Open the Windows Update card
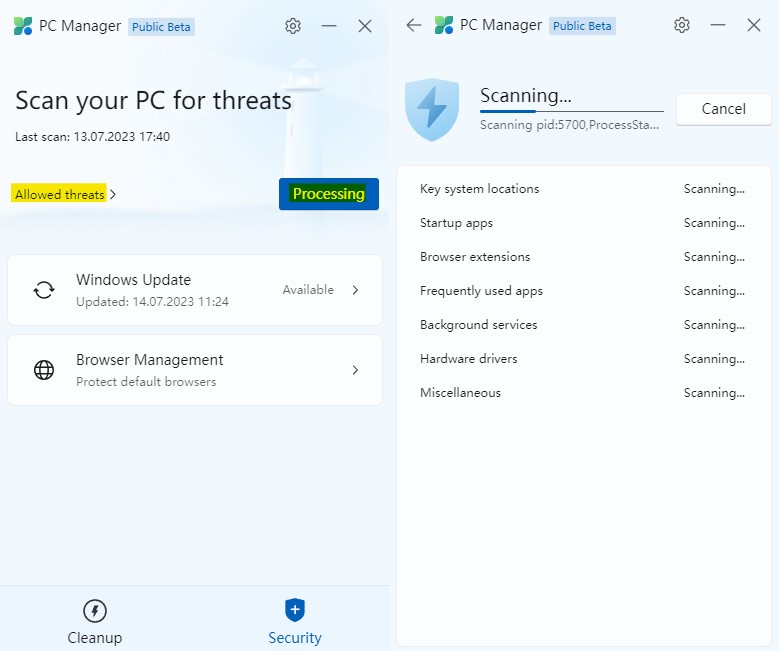The height and width of the screenshot is (651, 779). [195, 290]
